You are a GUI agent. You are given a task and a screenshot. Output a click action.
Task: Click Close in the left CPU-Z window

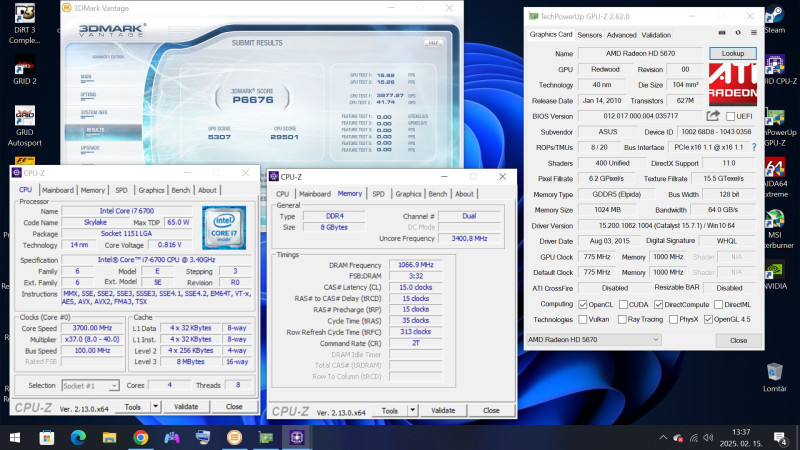234,407
